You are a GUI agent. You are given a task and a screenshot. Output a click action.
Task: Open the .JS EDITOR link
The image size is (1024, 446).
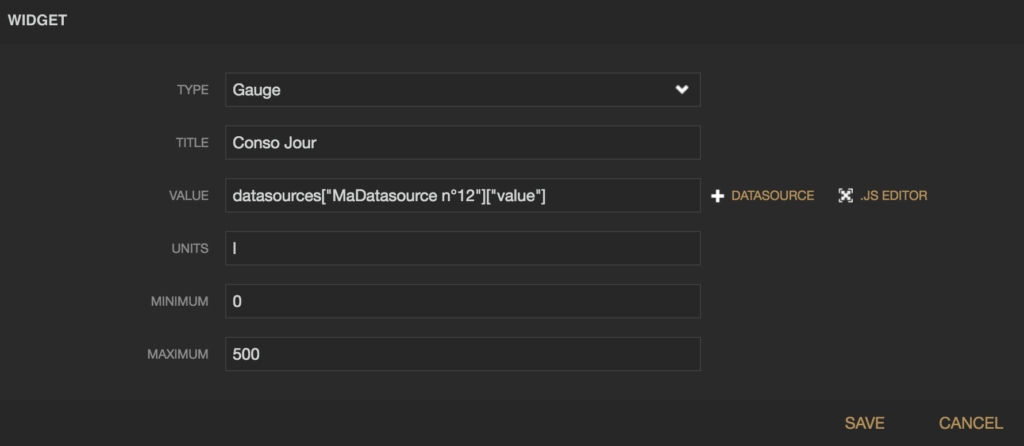pos(893,196)
